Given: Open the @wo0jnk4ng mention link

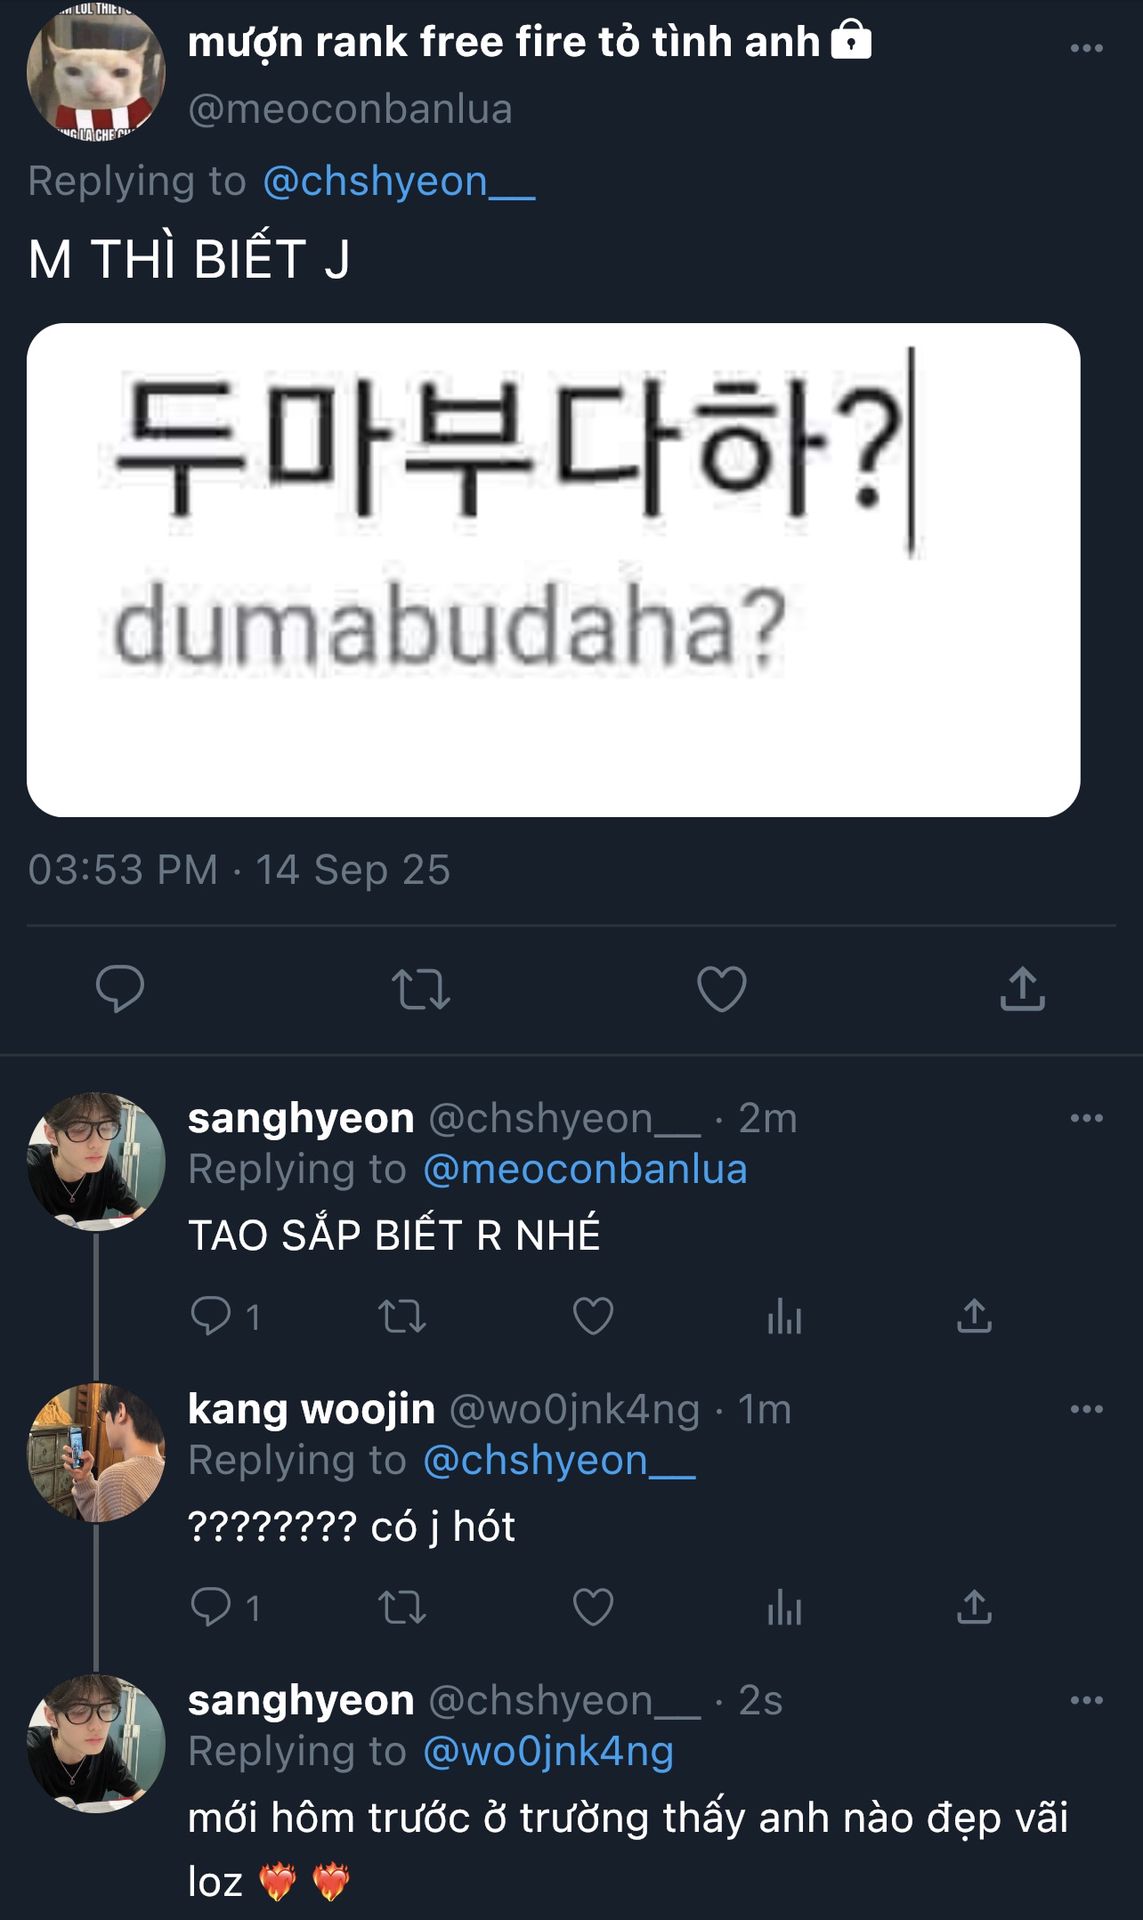Looking at the screenshot, I should coord(548,1752).
